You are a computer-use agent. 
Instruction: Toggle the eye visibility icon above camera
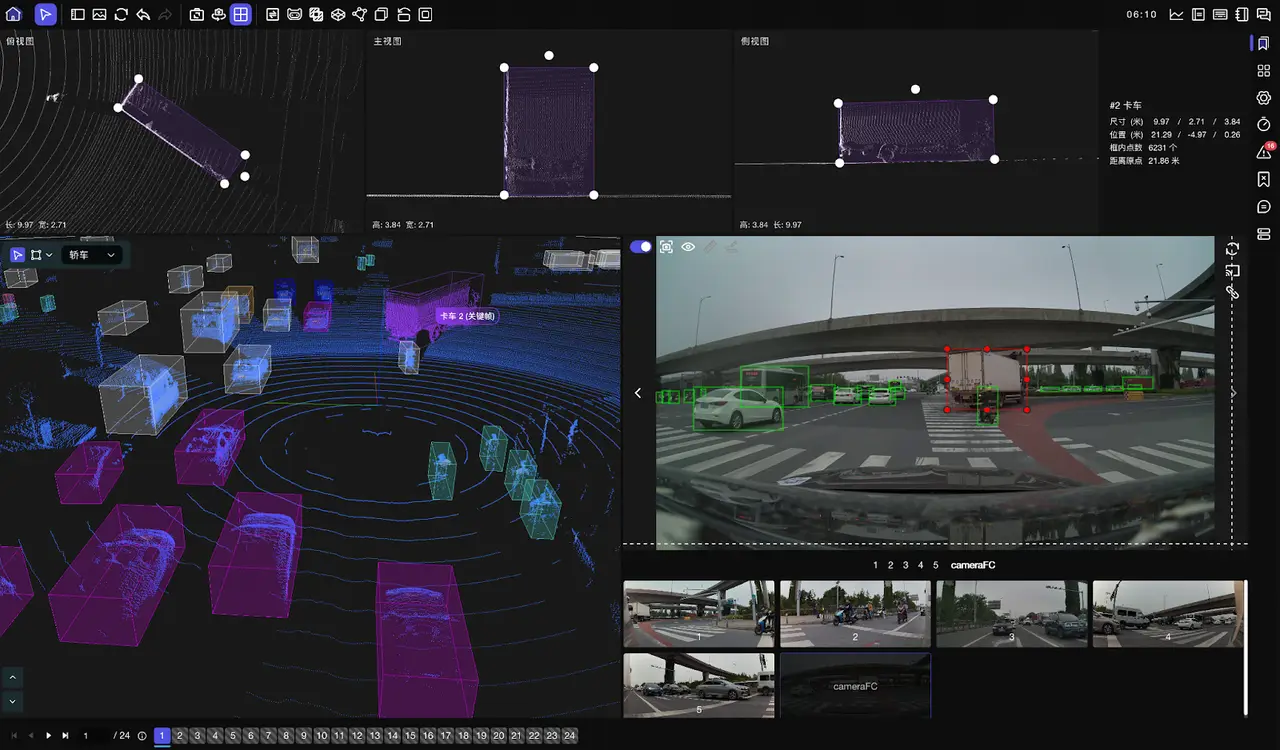coord(688,247)
